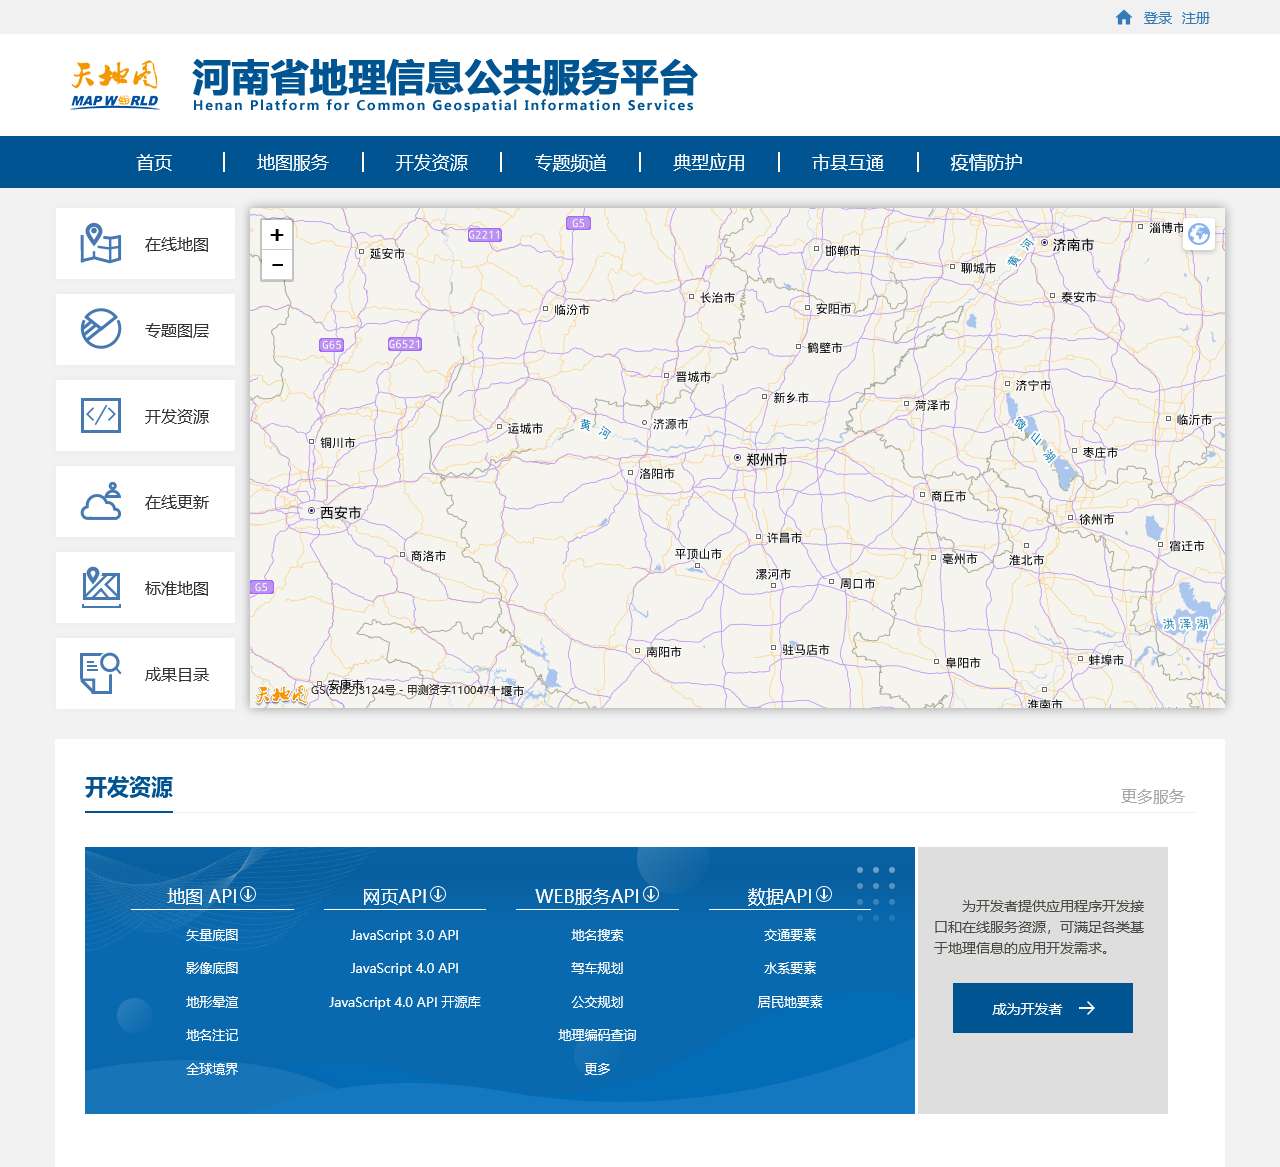Open JavaScript 3.0 API link

tap(405, 935)
